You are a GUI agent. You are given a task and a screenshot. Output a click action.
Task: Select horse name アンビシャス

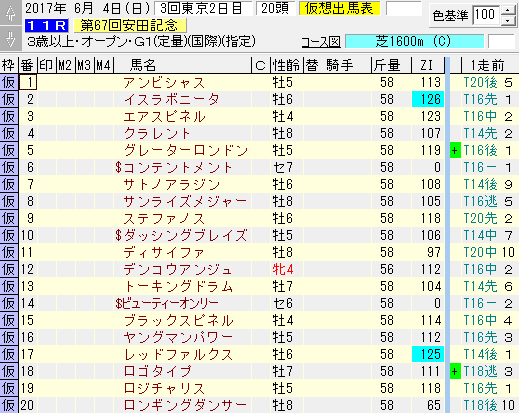pos(164,83)
